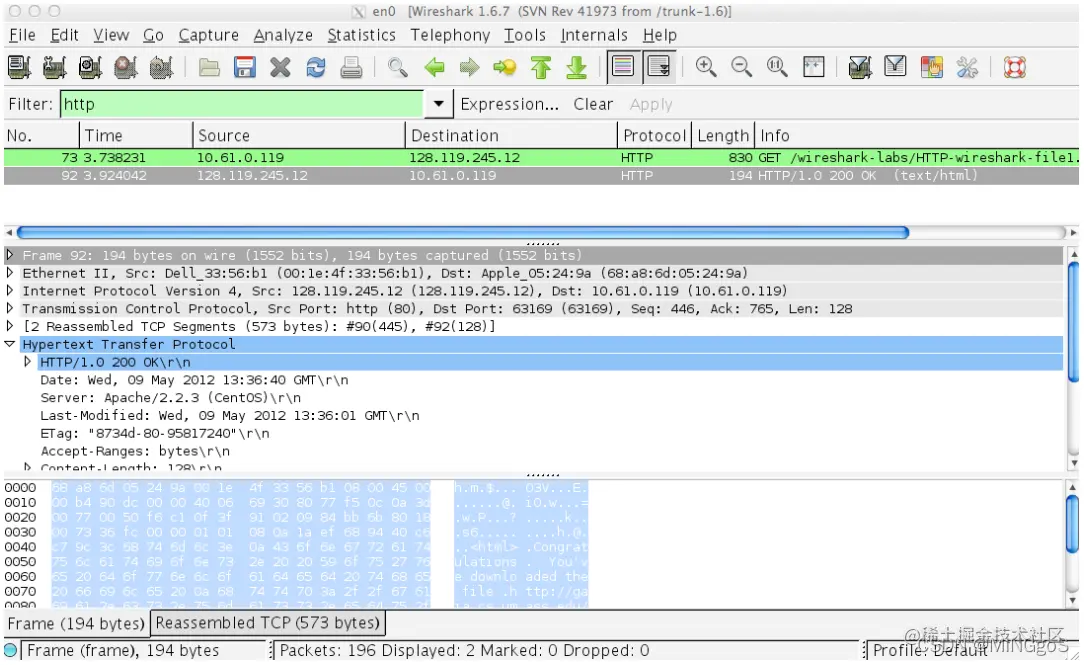
Task: Collapse the Hypertext Transfer Protocol node
Action: click(10, 344)
